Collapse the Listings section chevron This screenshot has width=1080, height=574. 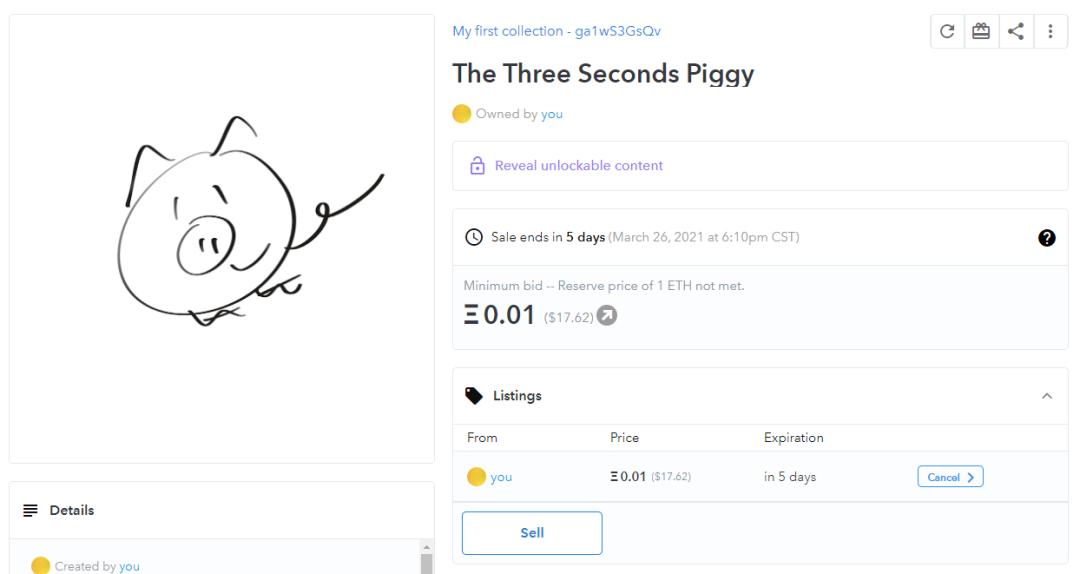pos(1047,397)
